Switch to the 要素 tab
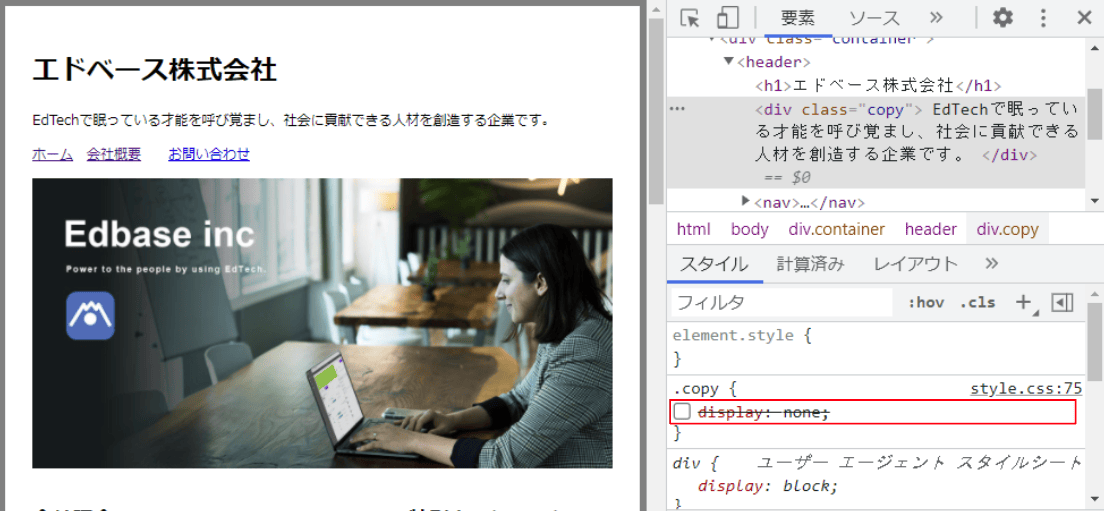 pos(798,18)
